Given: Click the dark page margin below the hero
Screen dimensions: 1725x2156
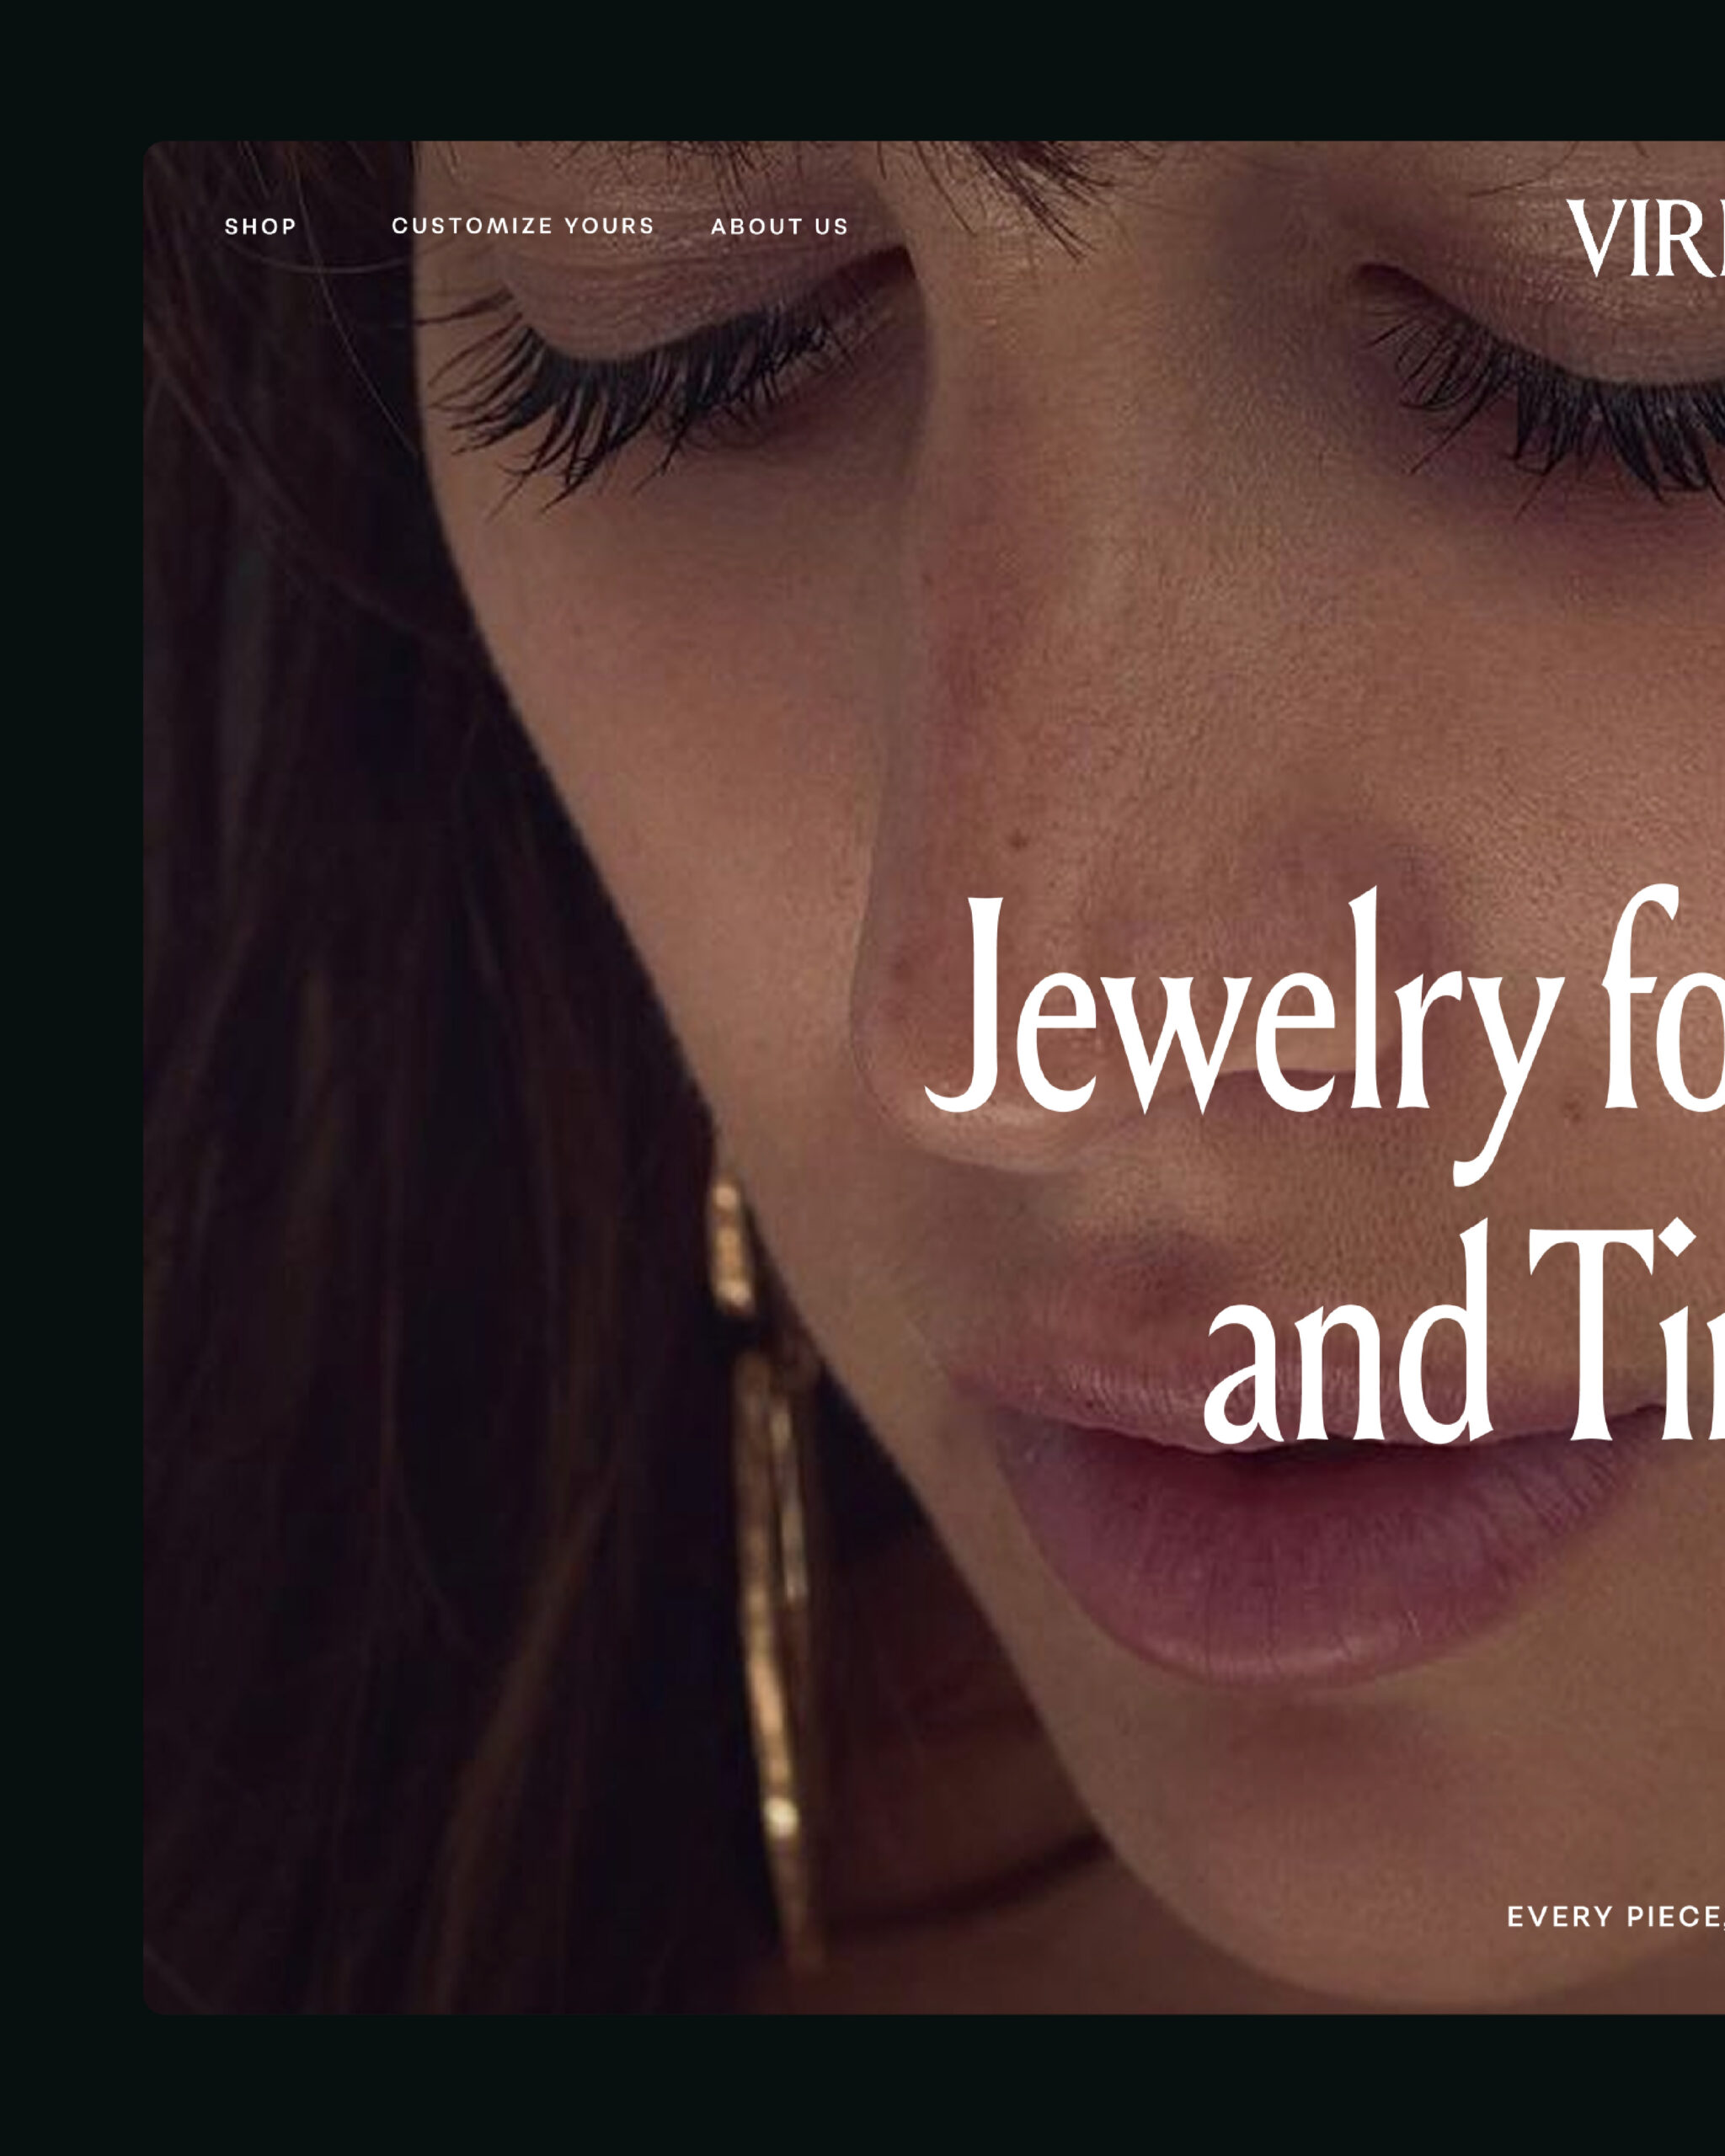Looking at the screenshot, I should tap(862, 2086).
